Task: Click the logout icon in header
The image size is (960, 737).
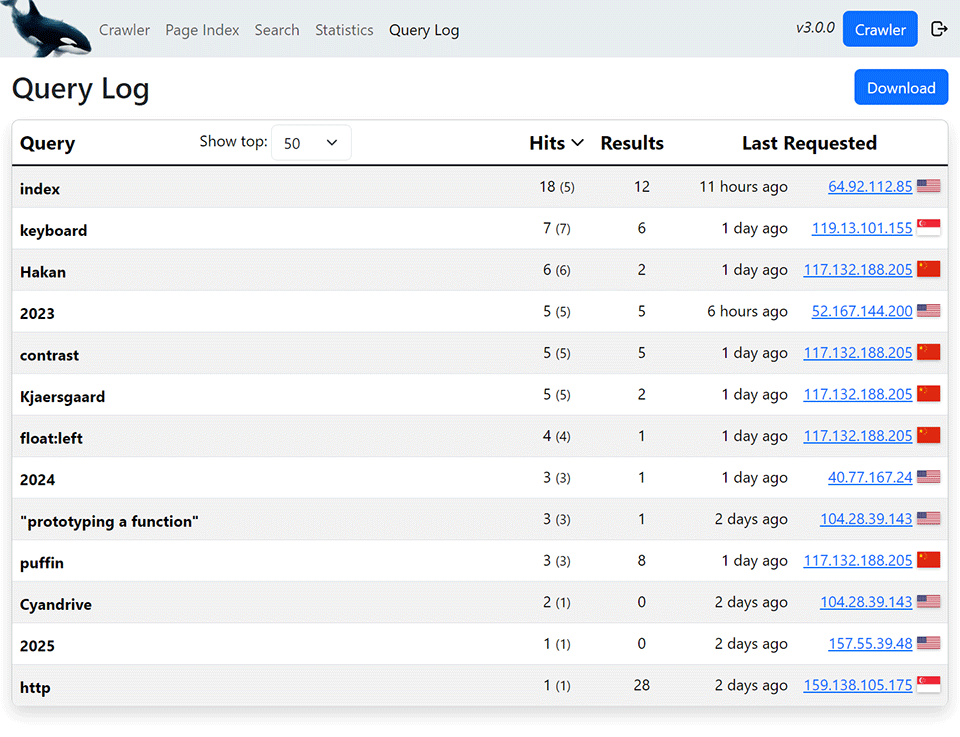Action: [x=938, y=29]
